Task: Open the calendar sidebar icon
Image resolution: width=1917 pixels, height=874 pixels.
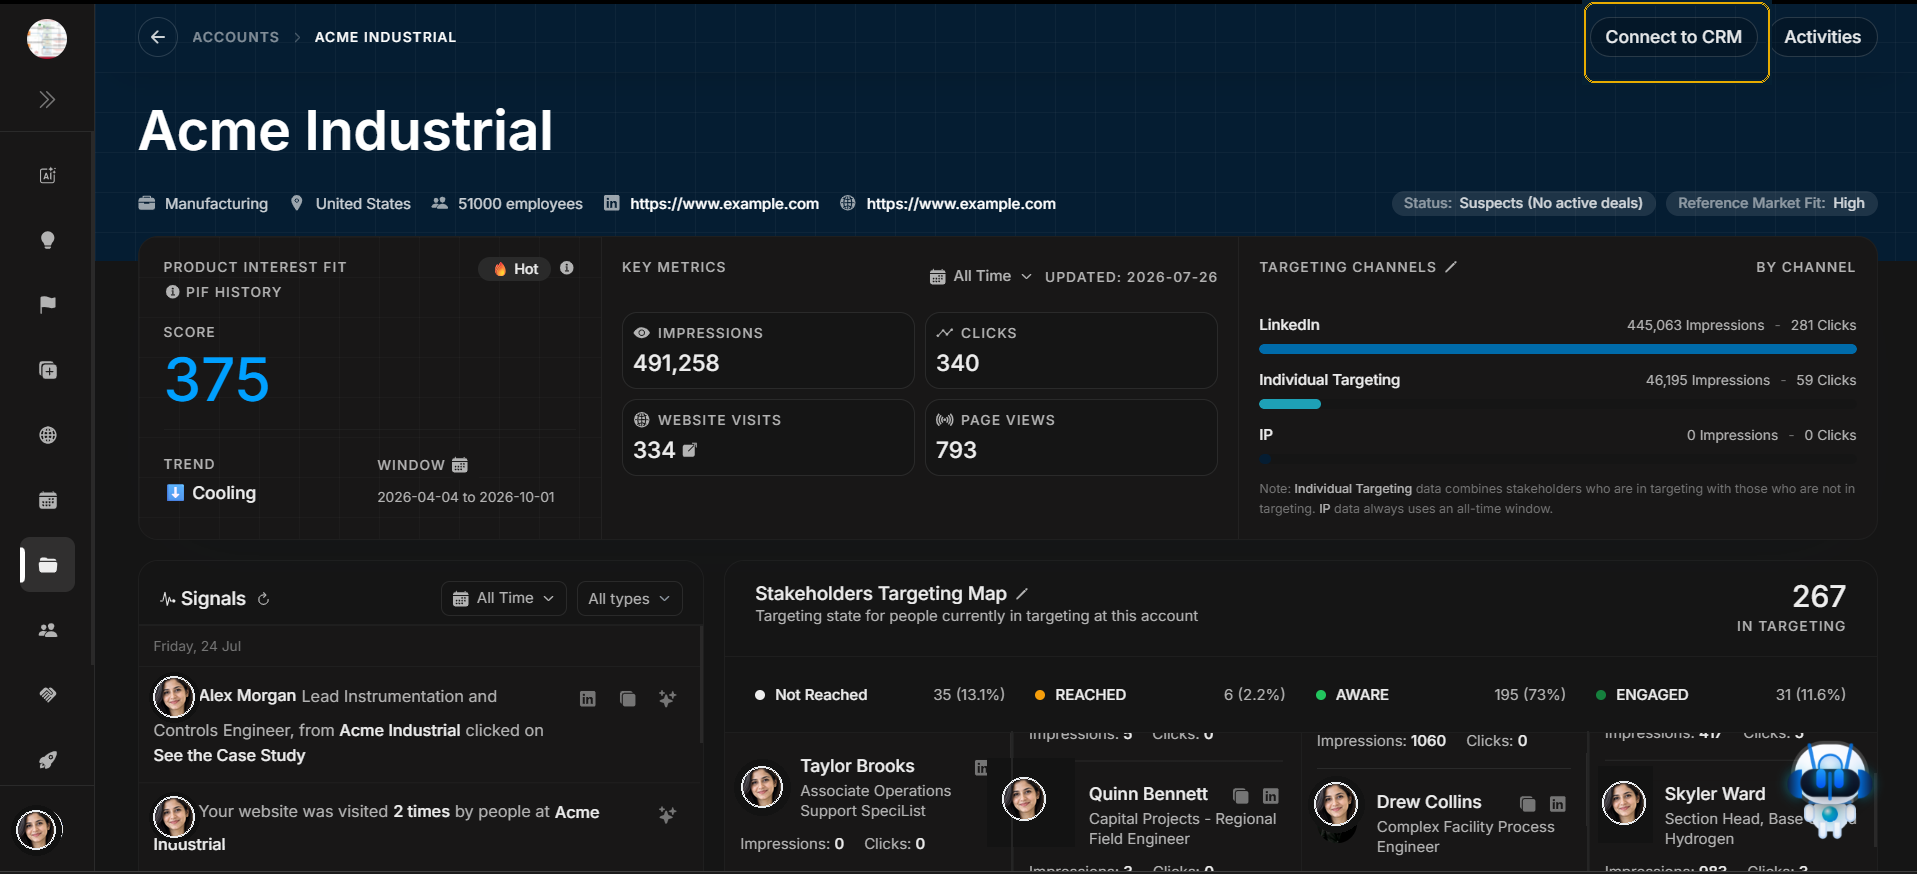Action: tap(47, 500)
